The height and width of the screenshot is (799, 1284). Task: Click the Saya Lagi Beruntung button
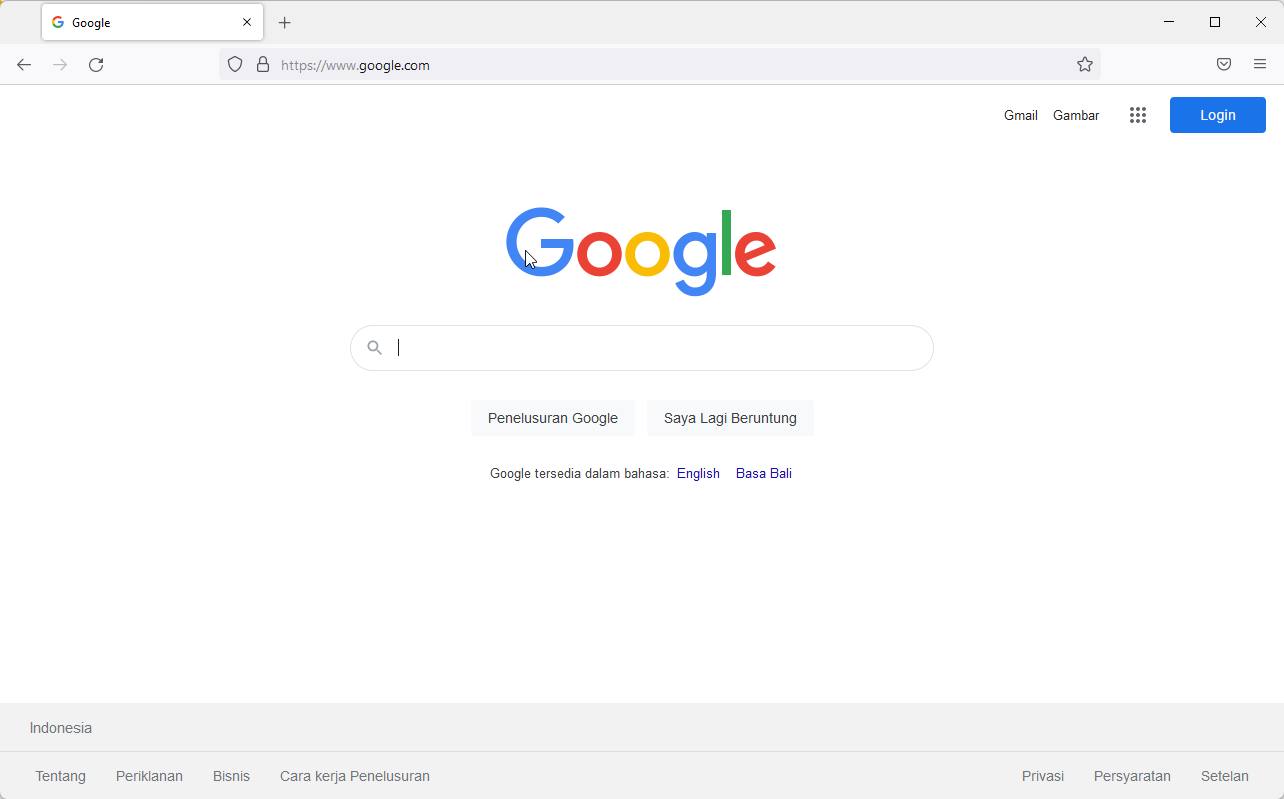click(730, 417)
